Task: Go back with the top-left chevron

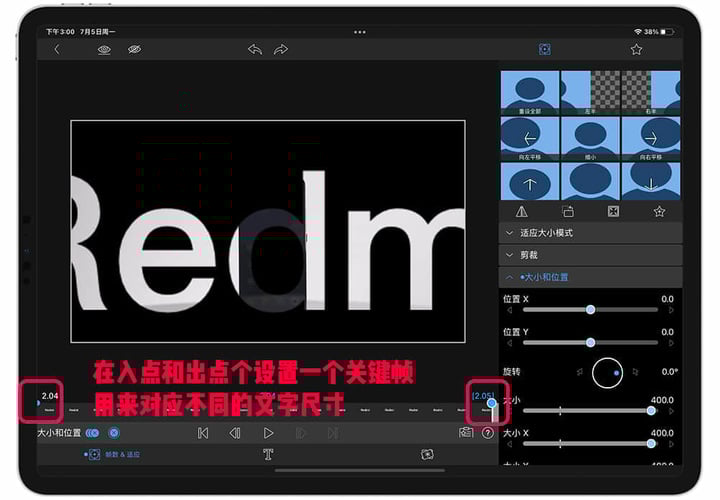Action: click(57, 50)
